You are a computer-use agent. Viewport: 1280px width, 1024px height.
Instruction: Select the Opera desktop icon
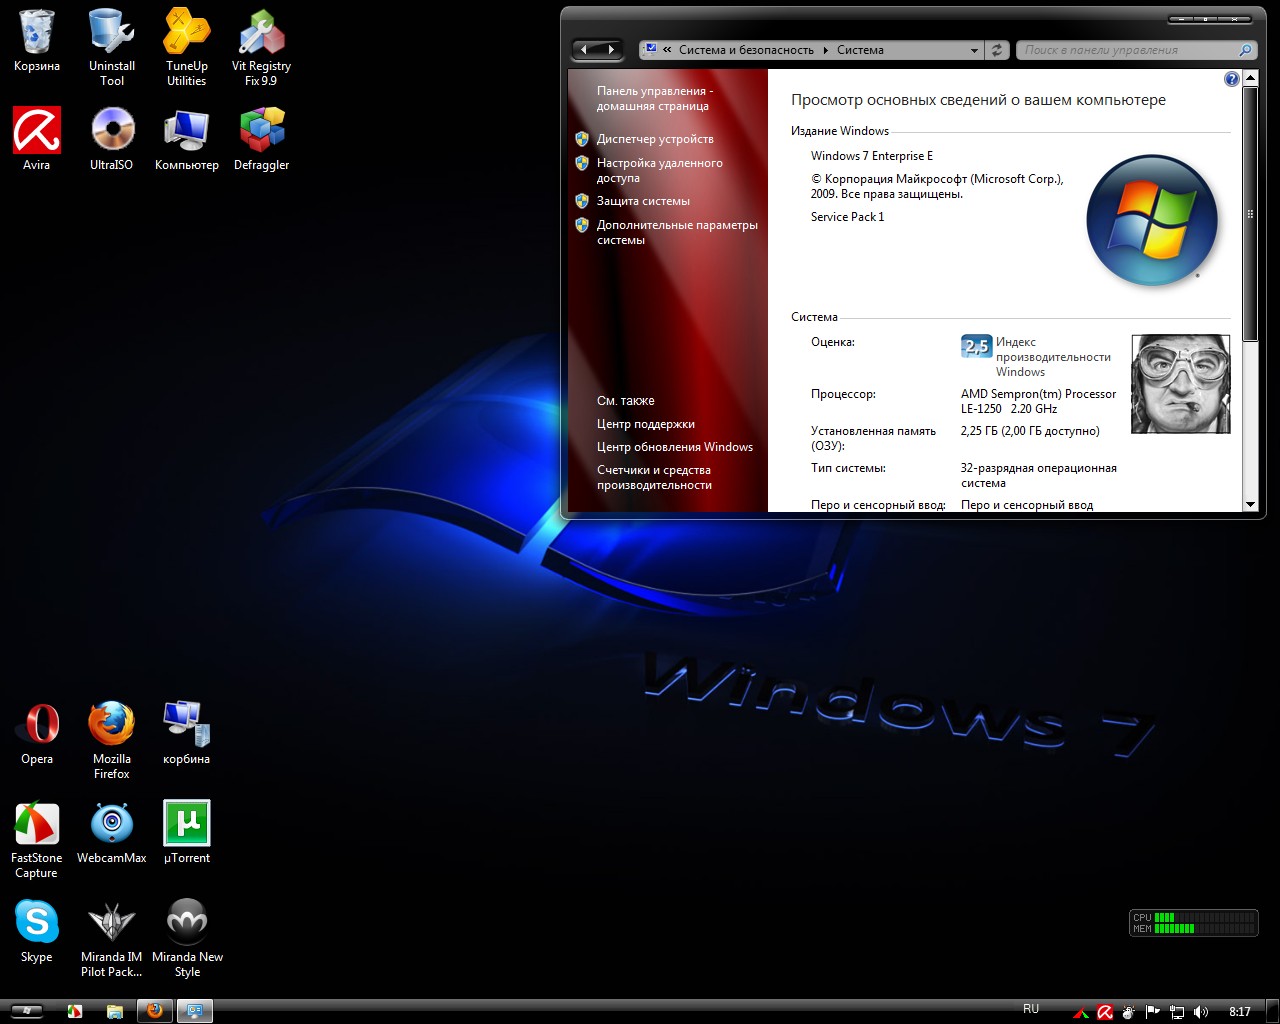coord(37,733)
